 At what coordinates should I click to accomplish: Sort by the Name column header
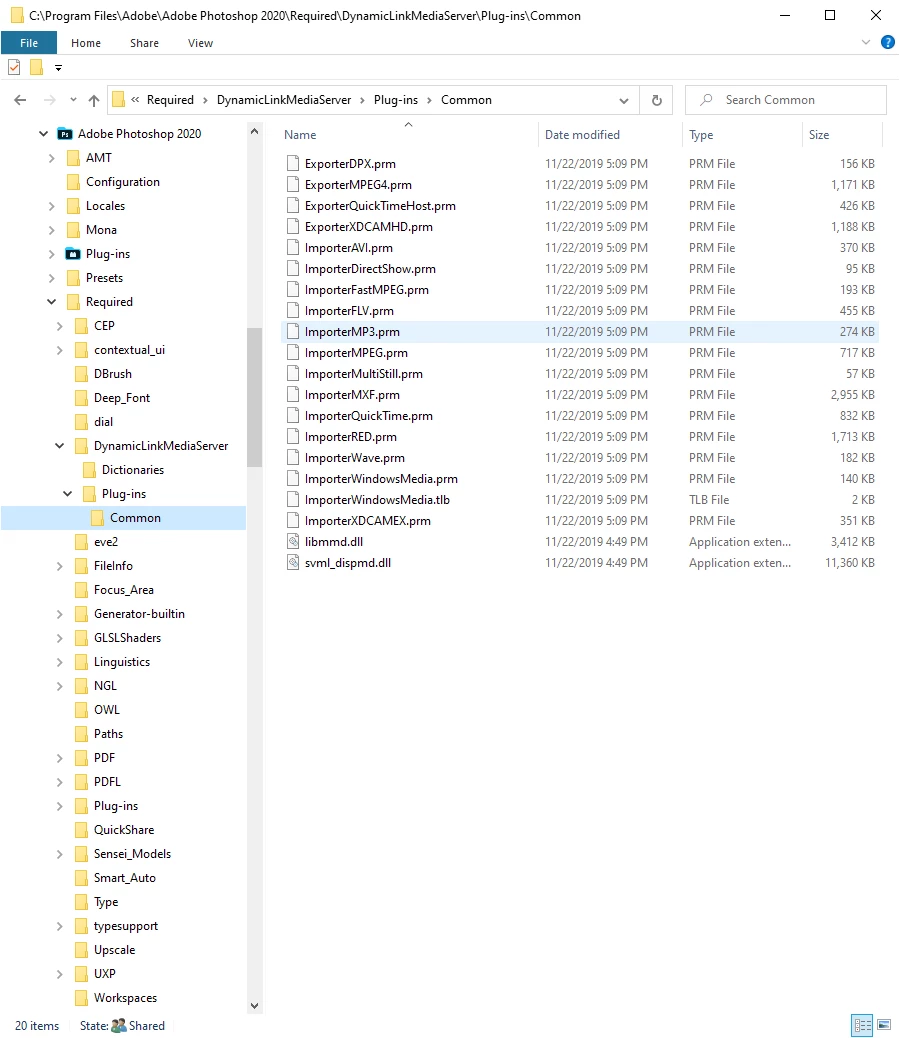click(300, 134)
